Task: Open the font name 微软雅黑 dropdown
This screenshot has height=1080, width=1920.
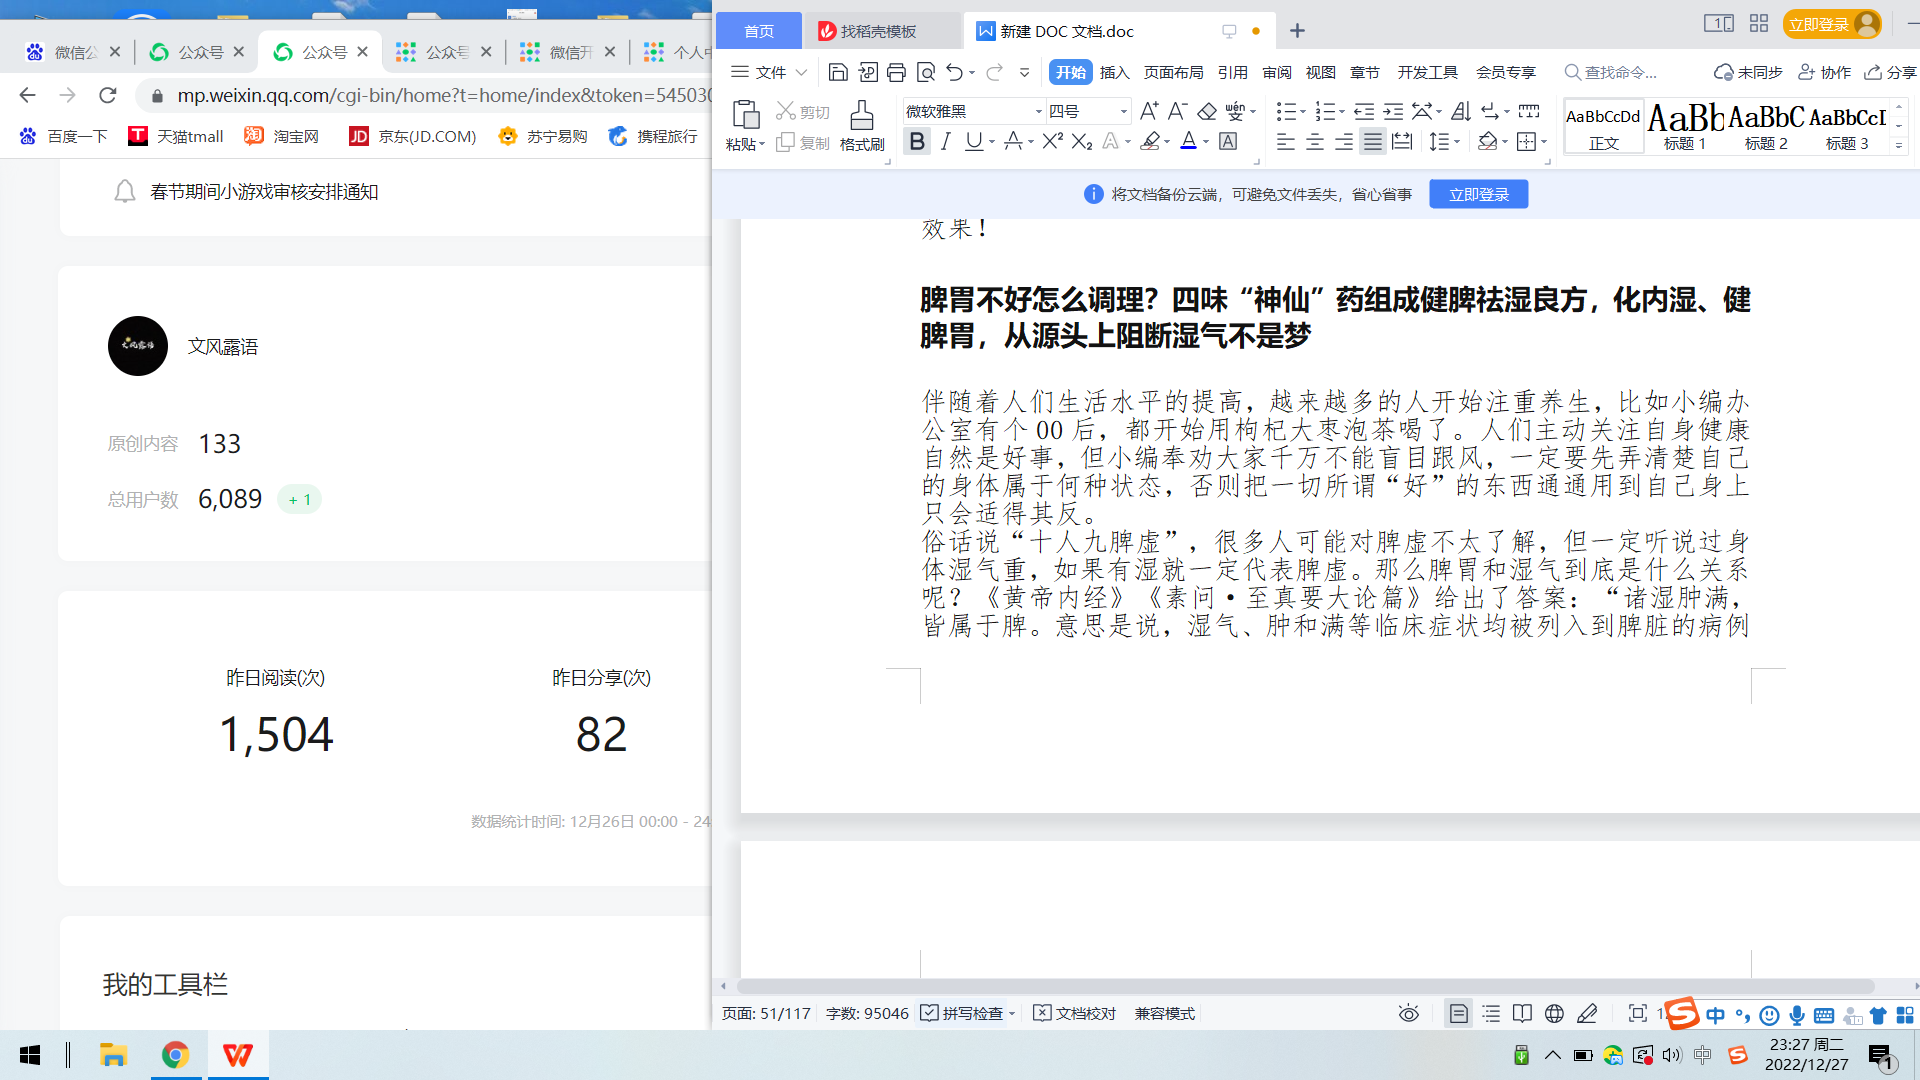Action: (x=1038, y=111)
